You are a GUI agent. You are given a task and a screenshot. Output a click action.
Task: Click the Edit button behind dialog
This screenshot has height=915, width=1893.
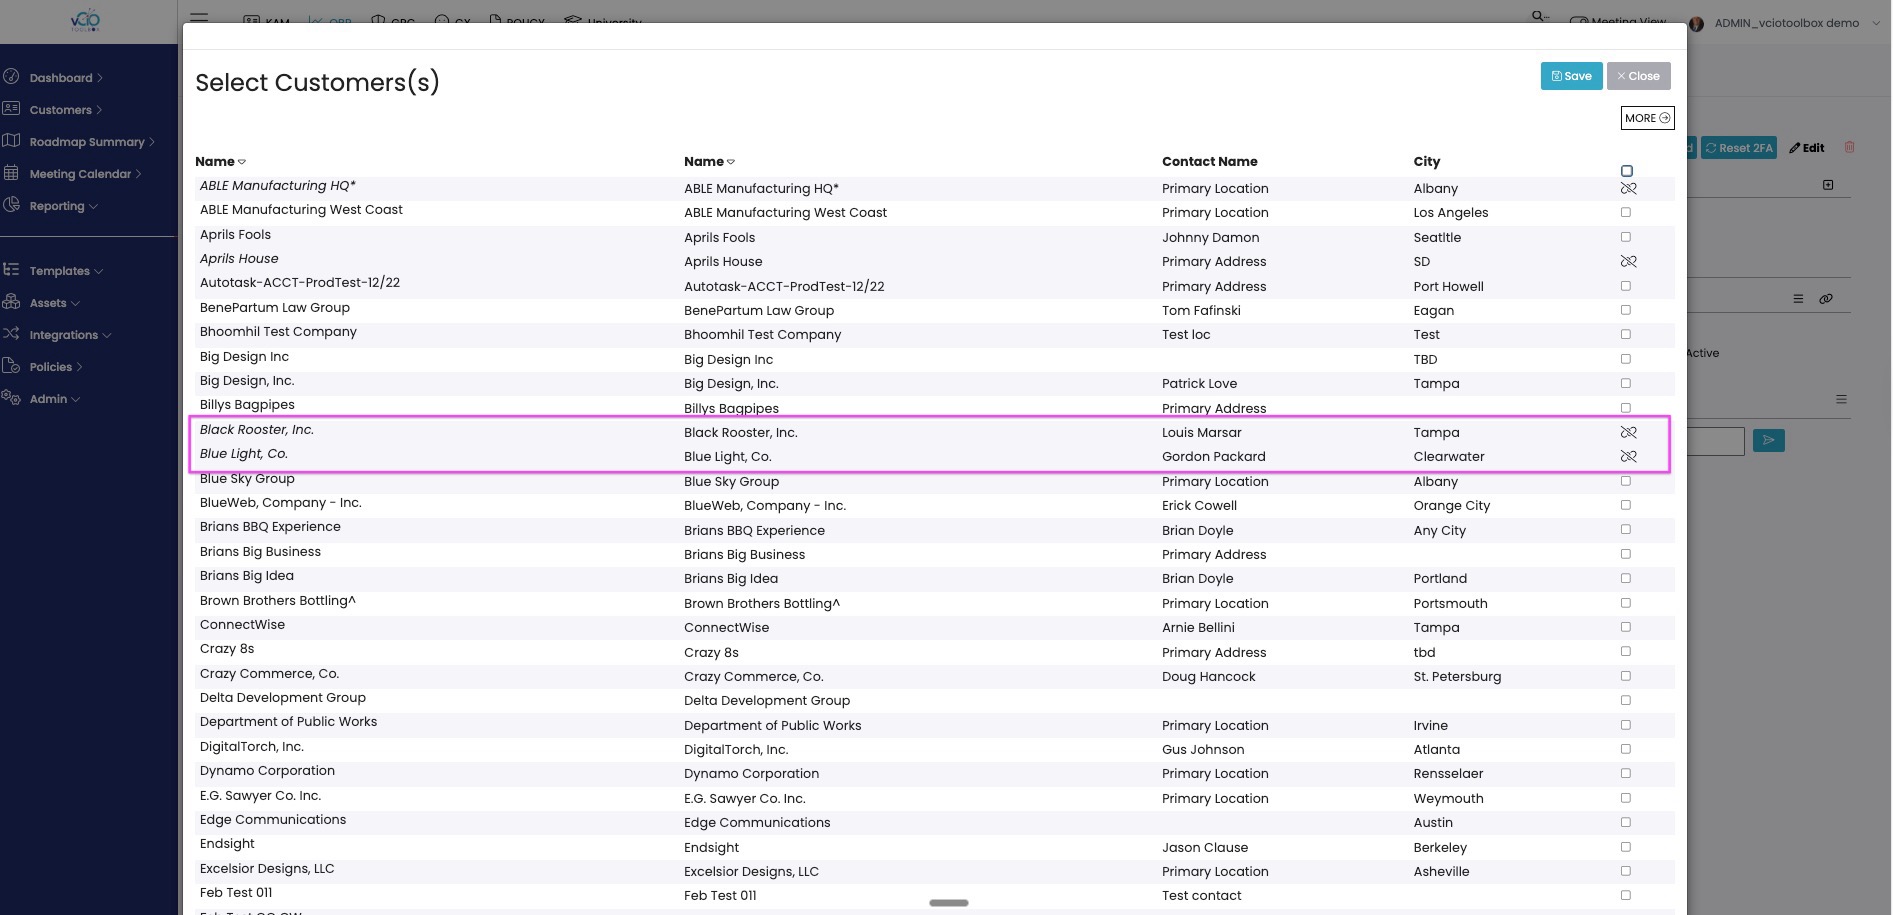1807,148
